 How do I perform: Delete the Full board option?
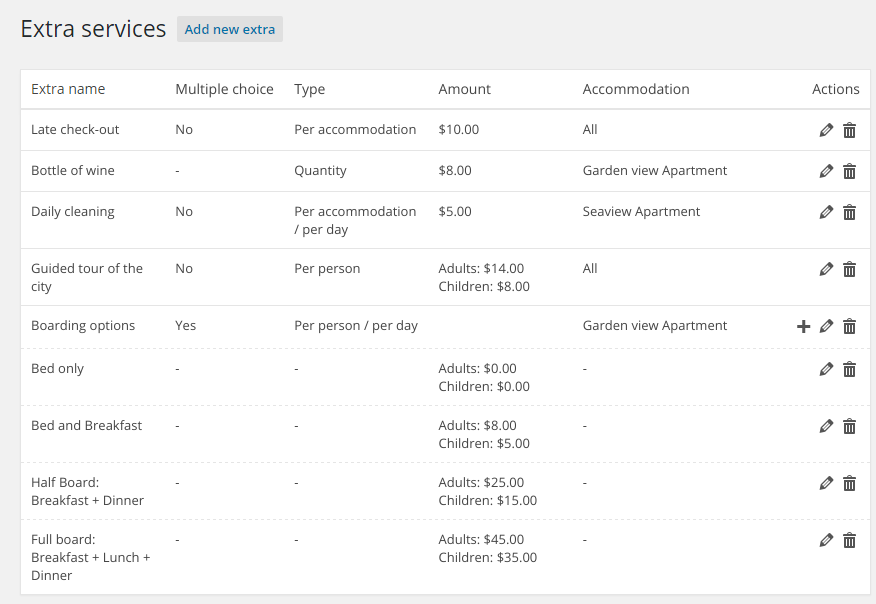(849, 540)
